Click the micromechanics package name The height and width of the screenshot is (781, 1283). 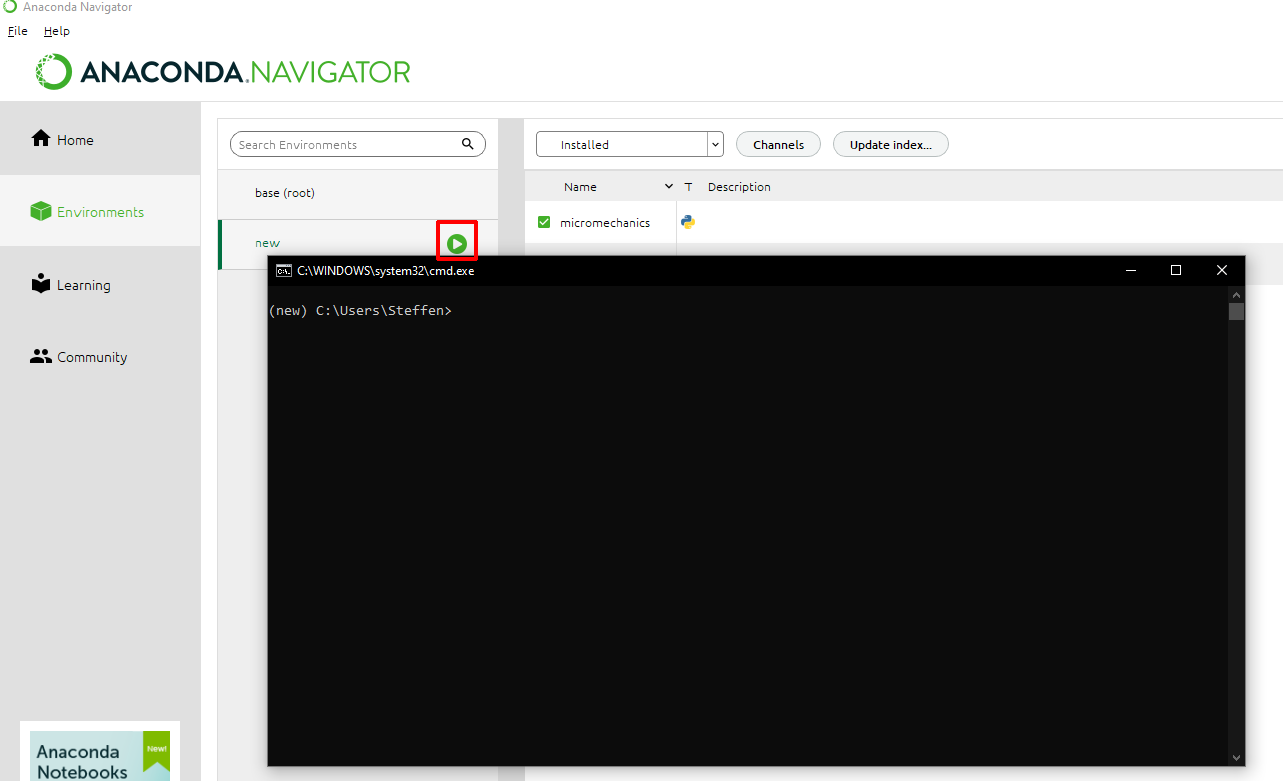(605, 223)
